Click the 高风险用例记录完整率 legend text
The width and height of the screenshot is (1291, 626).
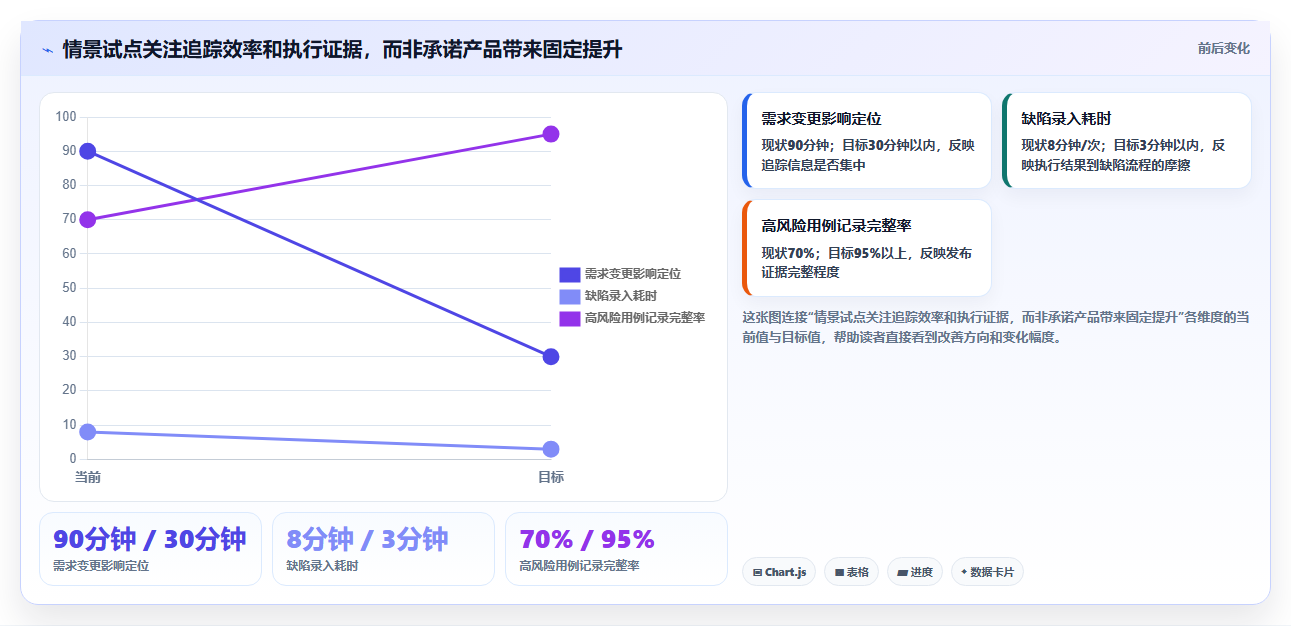coord(645,318)
